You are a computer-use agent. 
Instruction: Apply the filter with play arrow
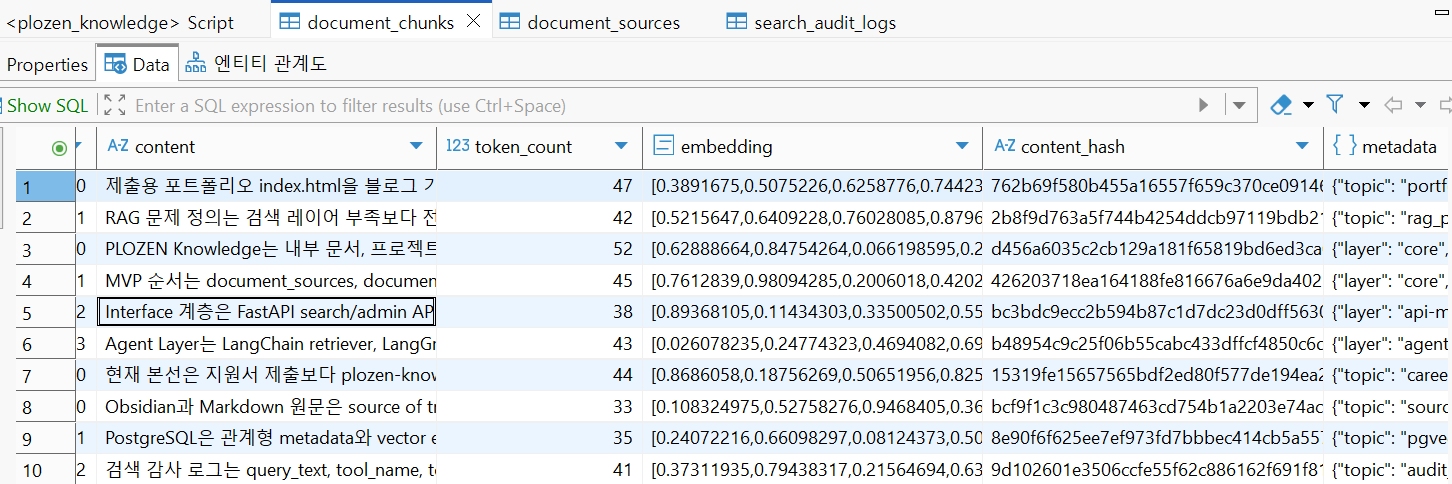(x=1204, y=105)
